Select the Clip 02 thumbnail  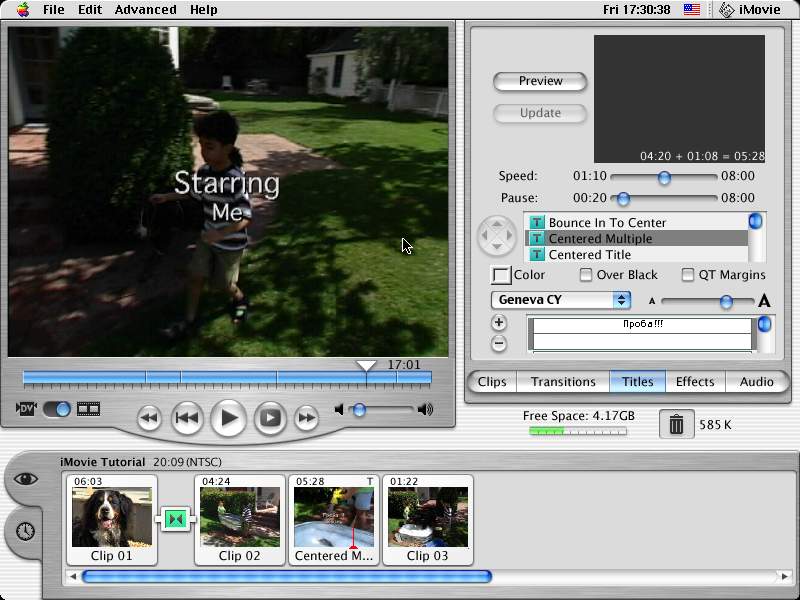pos(239,519)
